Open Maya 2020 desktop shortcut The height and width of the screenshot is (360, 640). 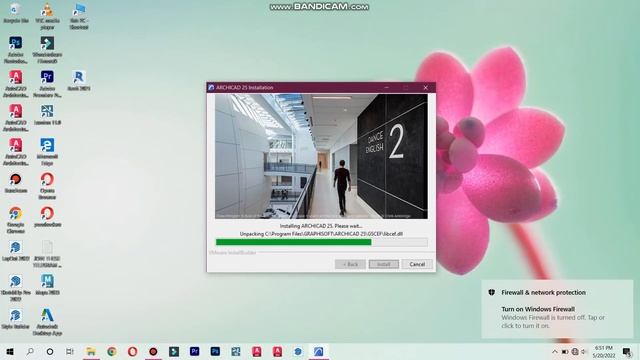[47, 284]
